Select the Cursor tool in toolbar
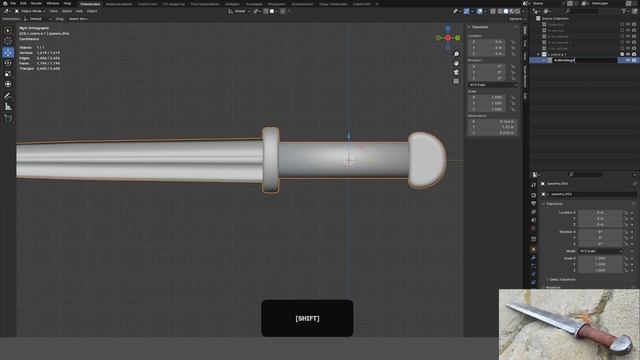The height and width of the screenshot is (360, 640). point(8,41)
